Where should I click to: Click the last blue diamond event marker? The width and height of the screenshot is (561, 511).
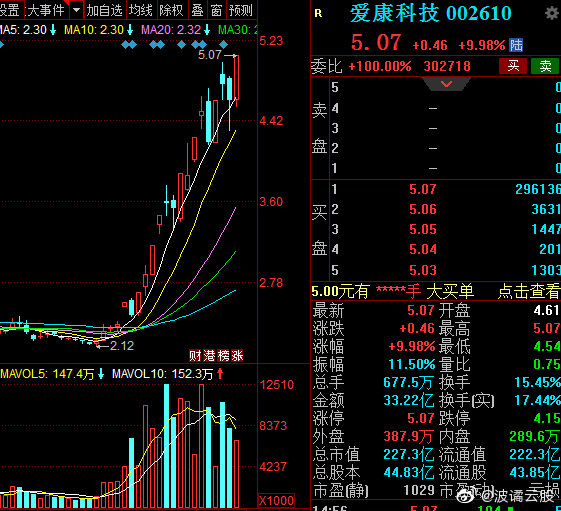(x=223, y=45)
